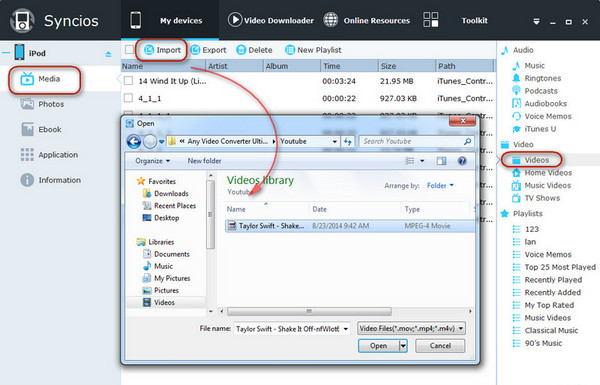Image resolution: width=600 pixels, height=385 pixels.
Task: Change Arrange by Folder dropdown
Action: pyautogui.click(x=440, y=186)
